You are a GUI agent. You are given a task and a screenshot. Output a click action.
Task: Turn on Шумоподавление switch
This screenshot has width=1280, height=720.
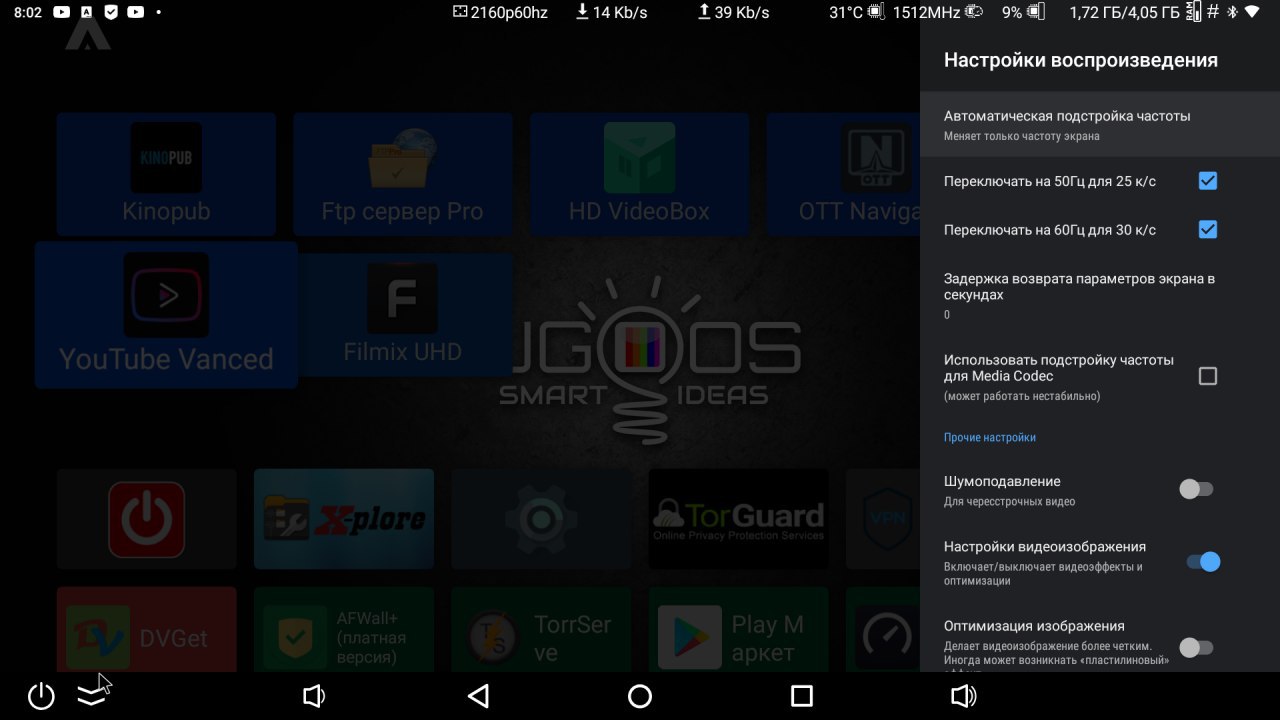pos(1196,489)
